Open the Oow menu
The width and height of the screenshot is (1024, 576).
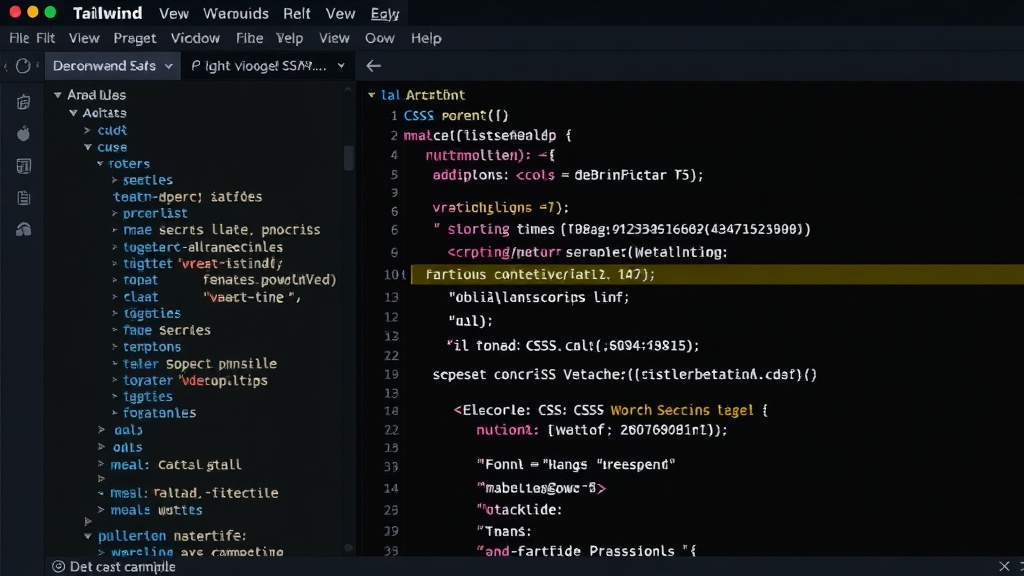[379, 38]
